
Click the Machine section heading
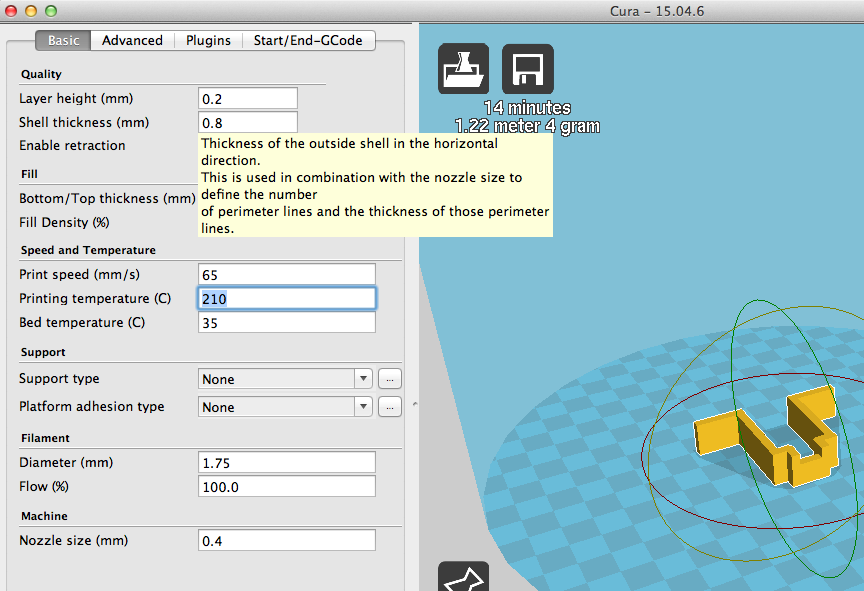coord(44,516)
